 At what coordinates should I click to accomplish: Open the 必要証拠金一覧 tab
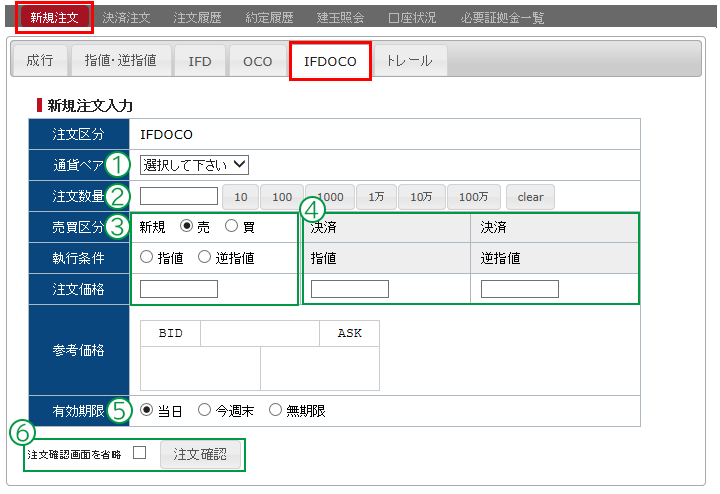click(x=502, y=18)
